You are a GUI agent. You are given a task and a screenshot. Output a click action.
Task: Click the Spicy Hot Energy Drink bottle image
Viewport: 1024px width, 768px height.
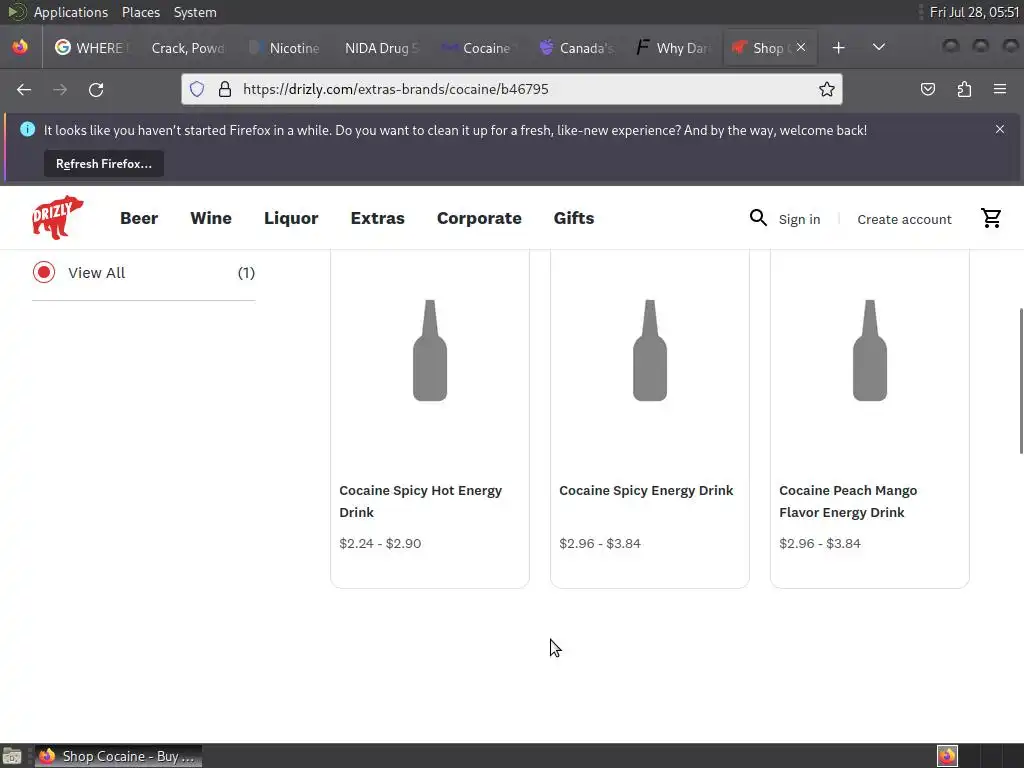click(430, 350)
